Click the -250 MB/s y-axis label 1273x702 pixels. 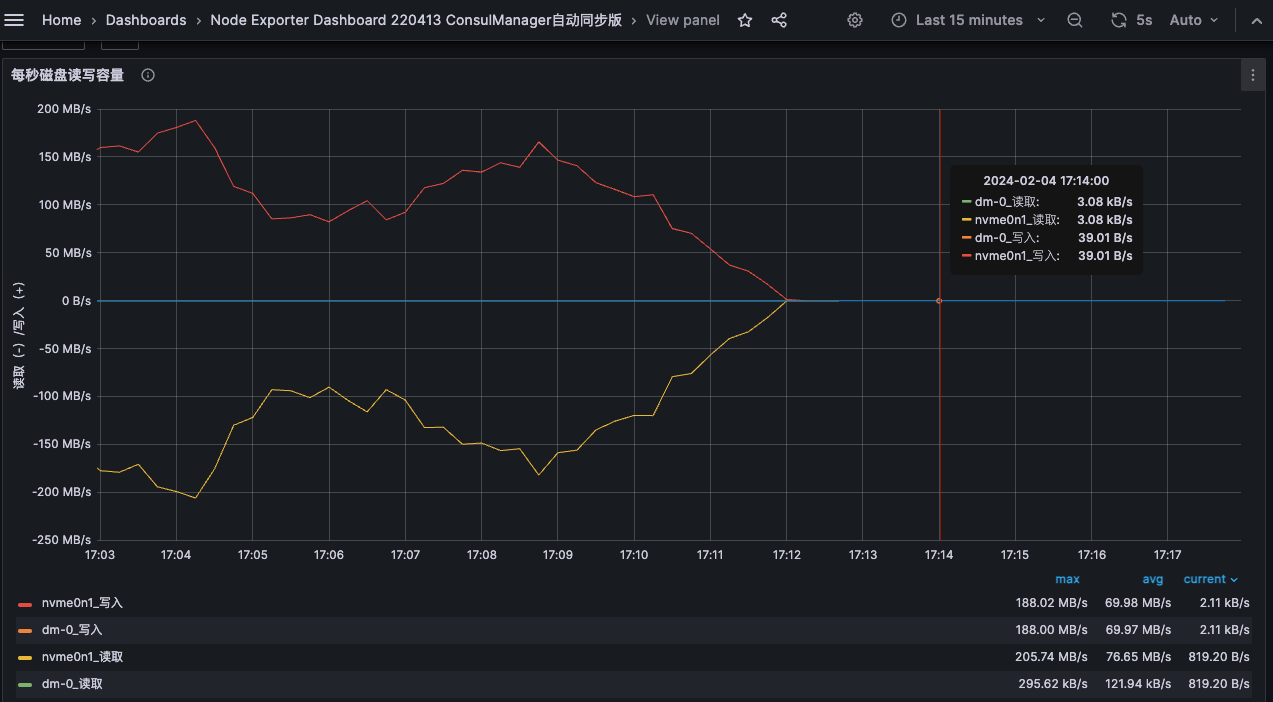60,540
